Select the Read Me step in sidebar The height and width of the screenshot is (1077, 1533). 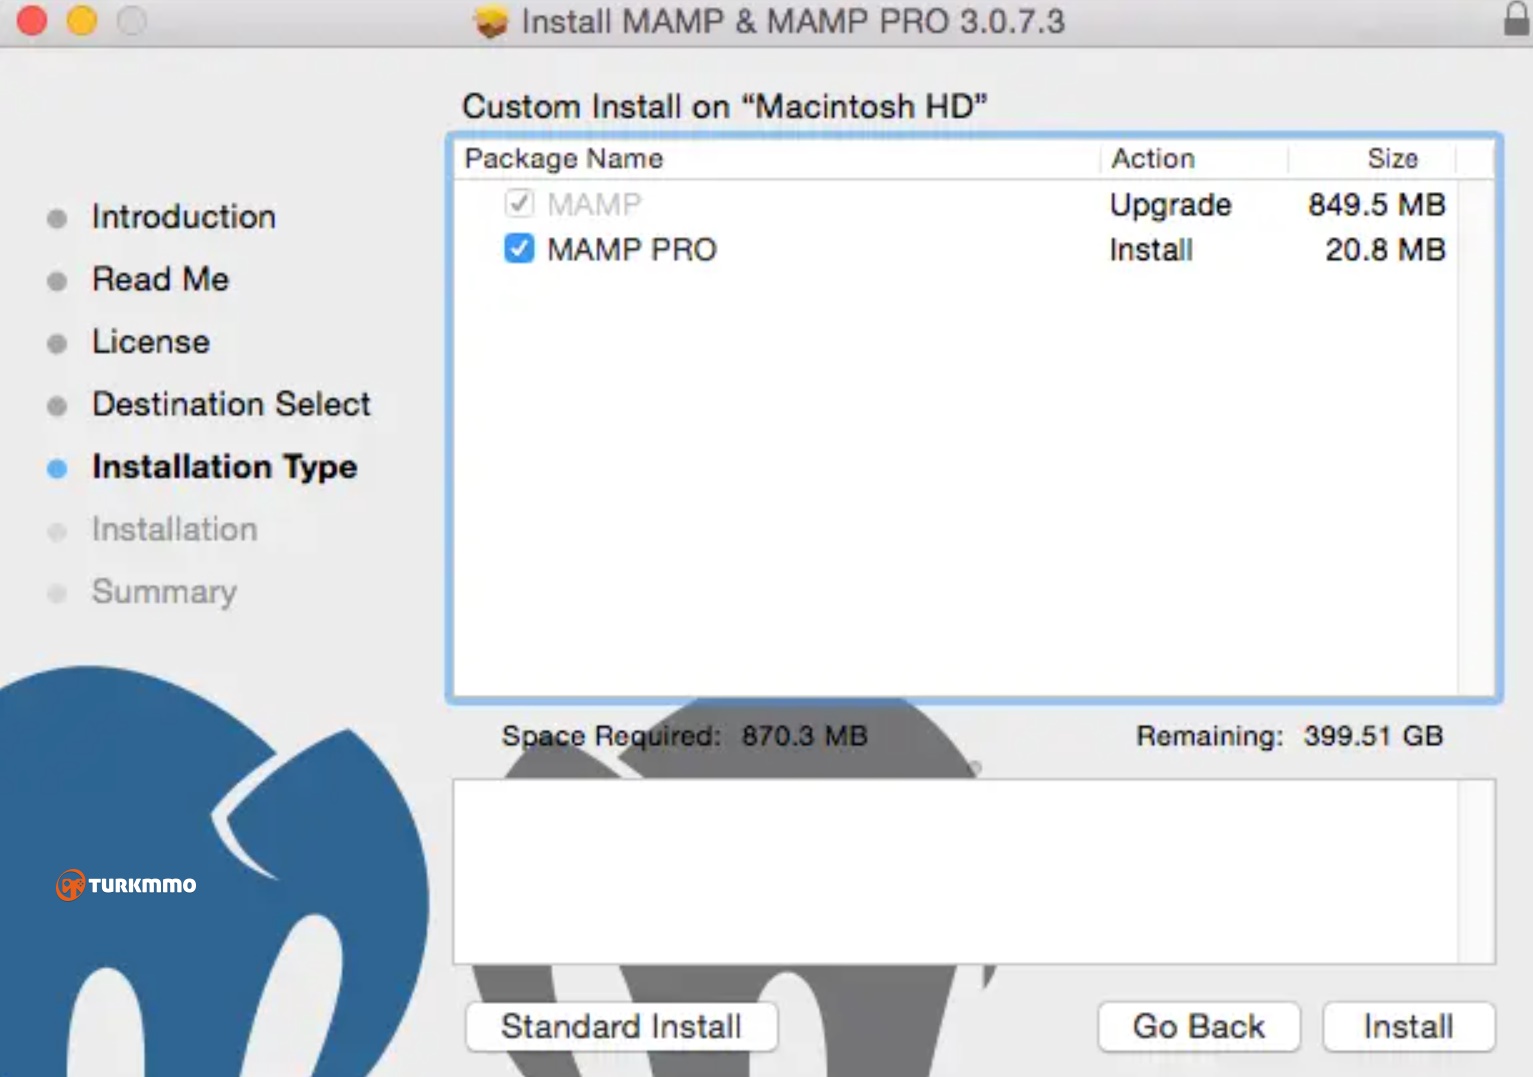click(161, 279)
